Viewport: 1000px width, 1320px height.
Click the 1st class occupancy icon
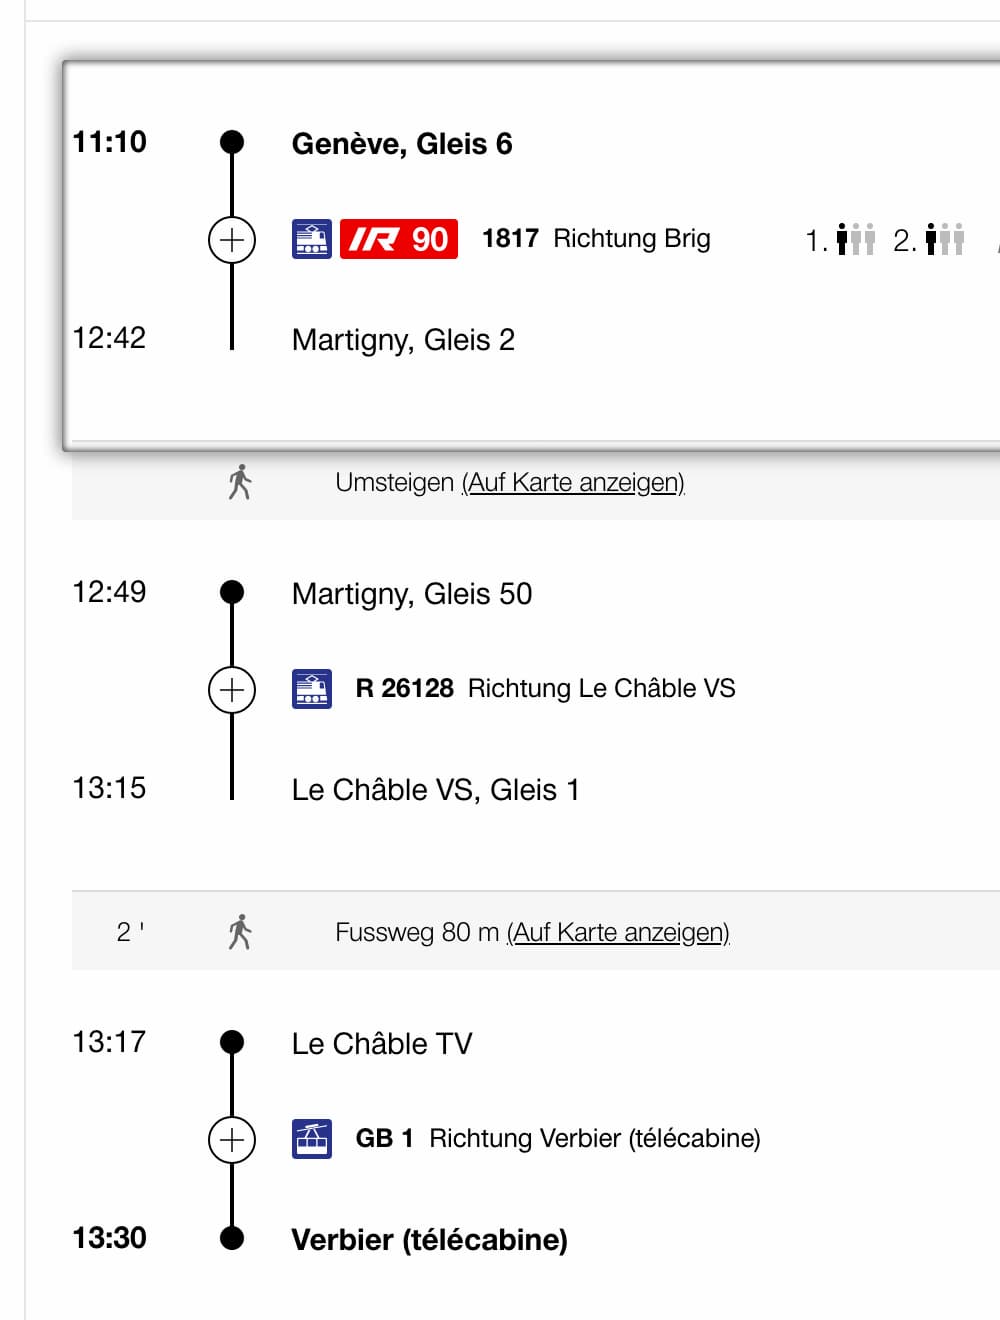(x=855, y=239)
